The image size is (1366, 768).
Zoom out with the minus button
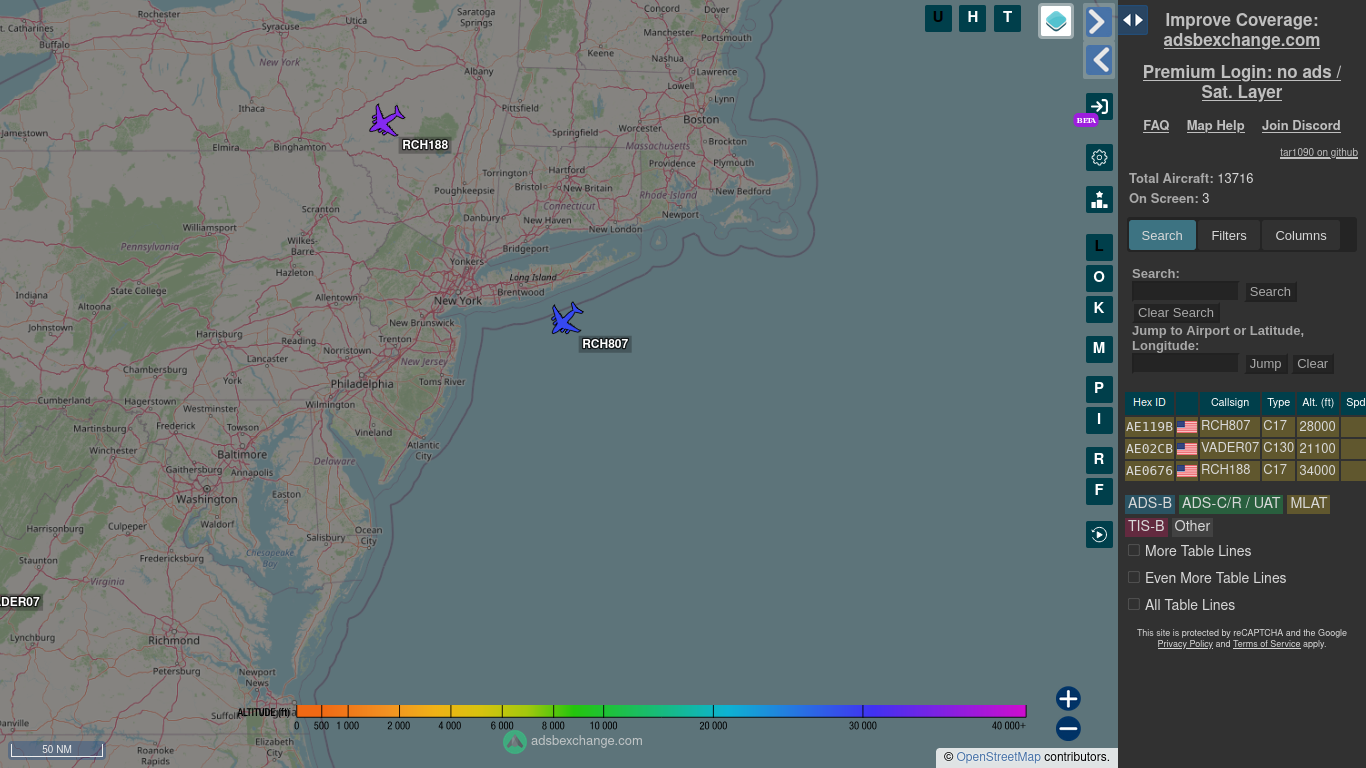pyautogui.click(x=1068, y=728)
